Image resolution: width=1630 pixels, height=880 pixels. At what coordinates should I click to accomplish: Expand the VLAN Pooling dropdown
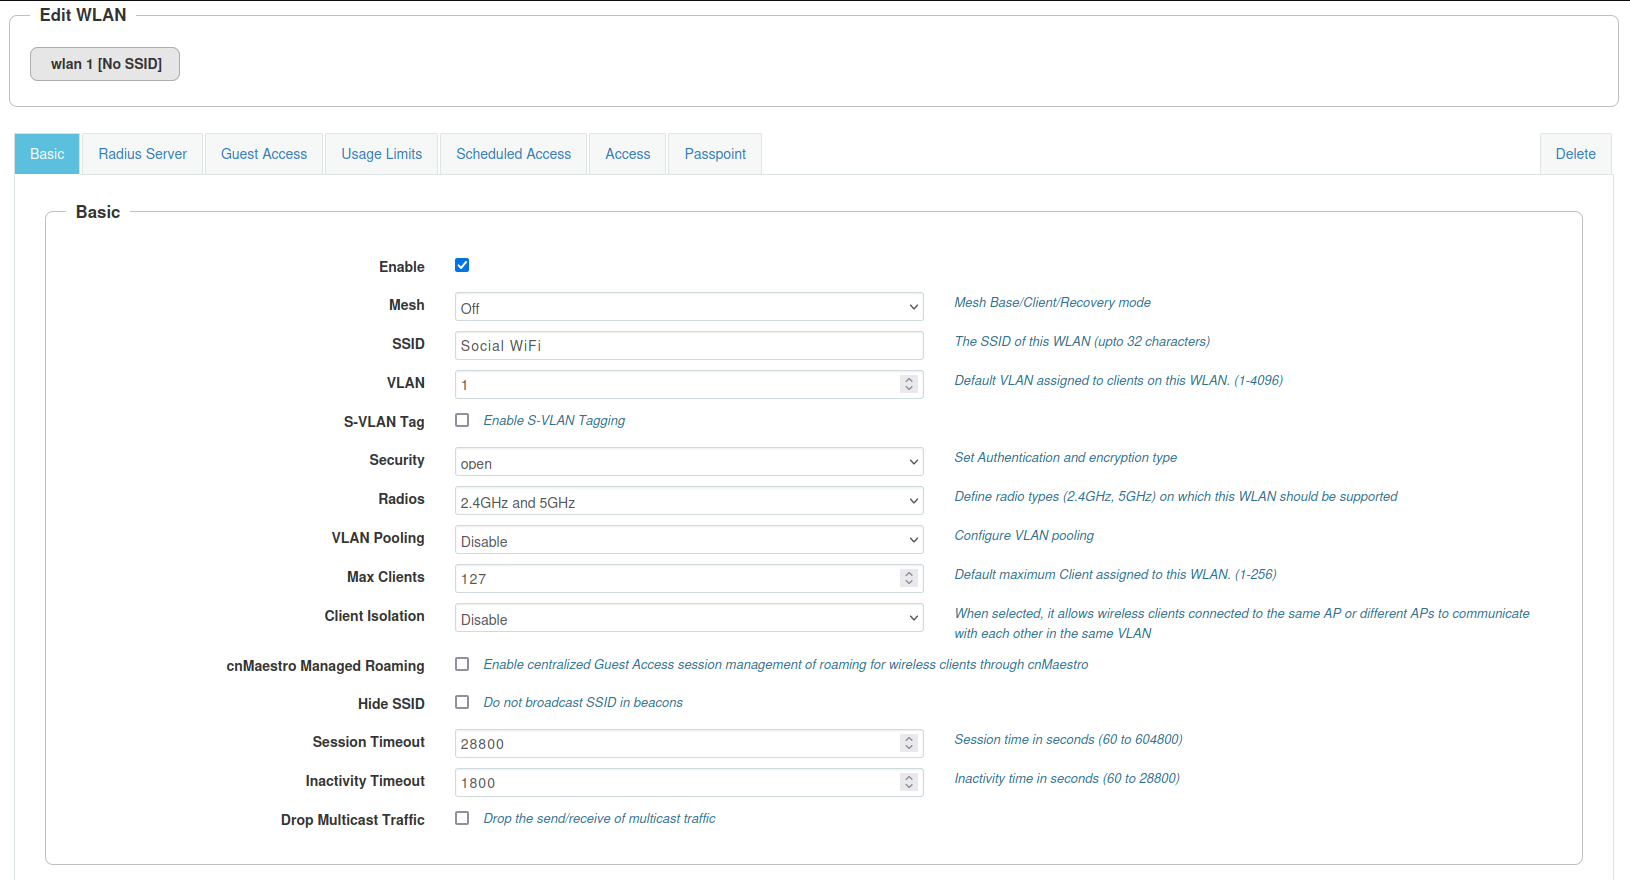[x=688, y=540]
